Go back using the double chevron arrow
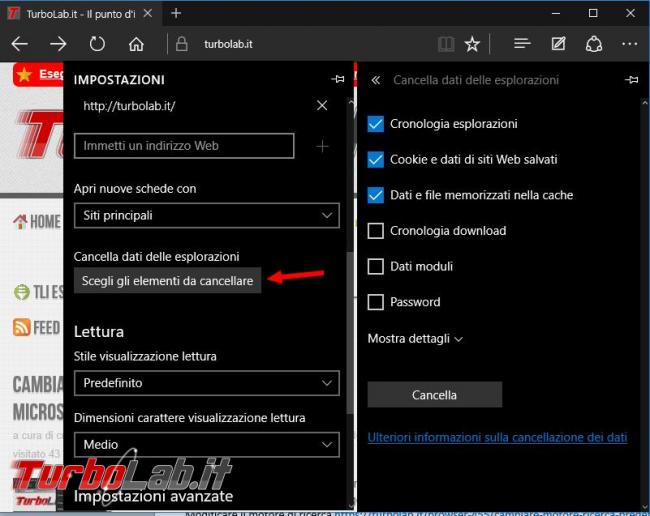Image resolution: width=650 pixels, height=516 pixels. [376, 80]
